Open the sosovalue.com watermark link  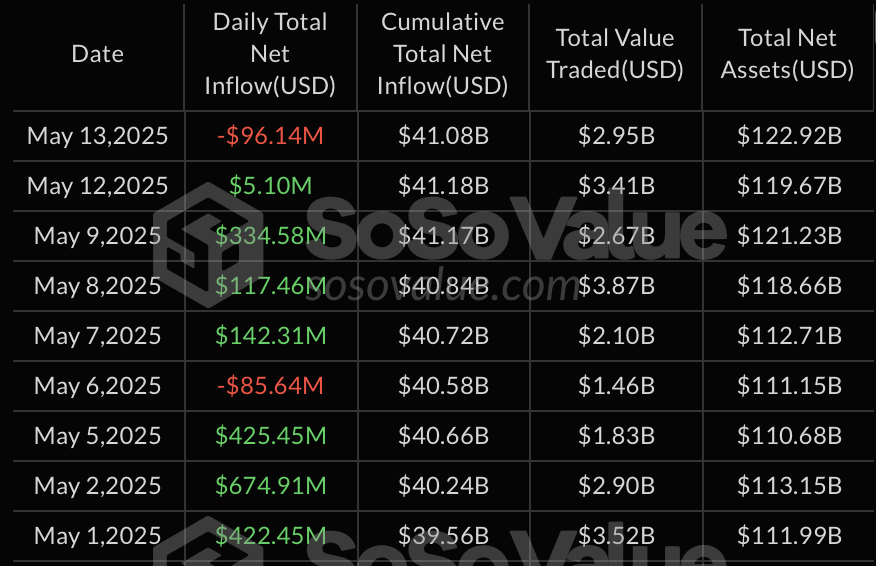[442, 286]
